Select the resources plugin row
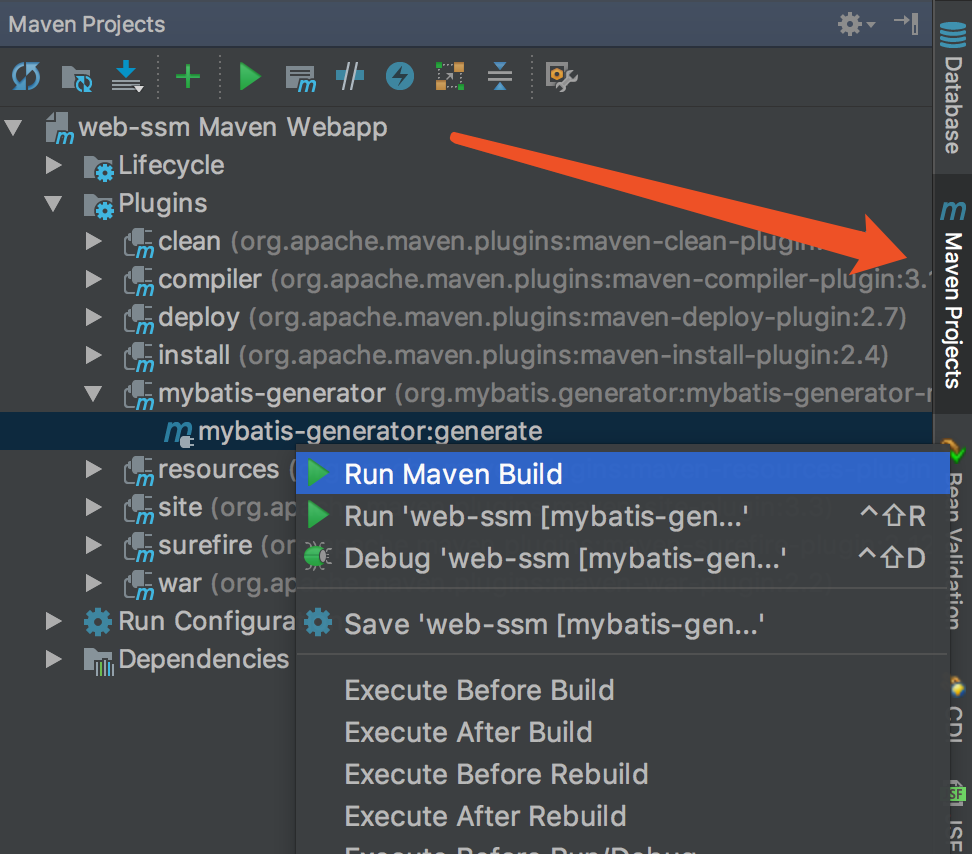972x854 pixels. [148, 469]
